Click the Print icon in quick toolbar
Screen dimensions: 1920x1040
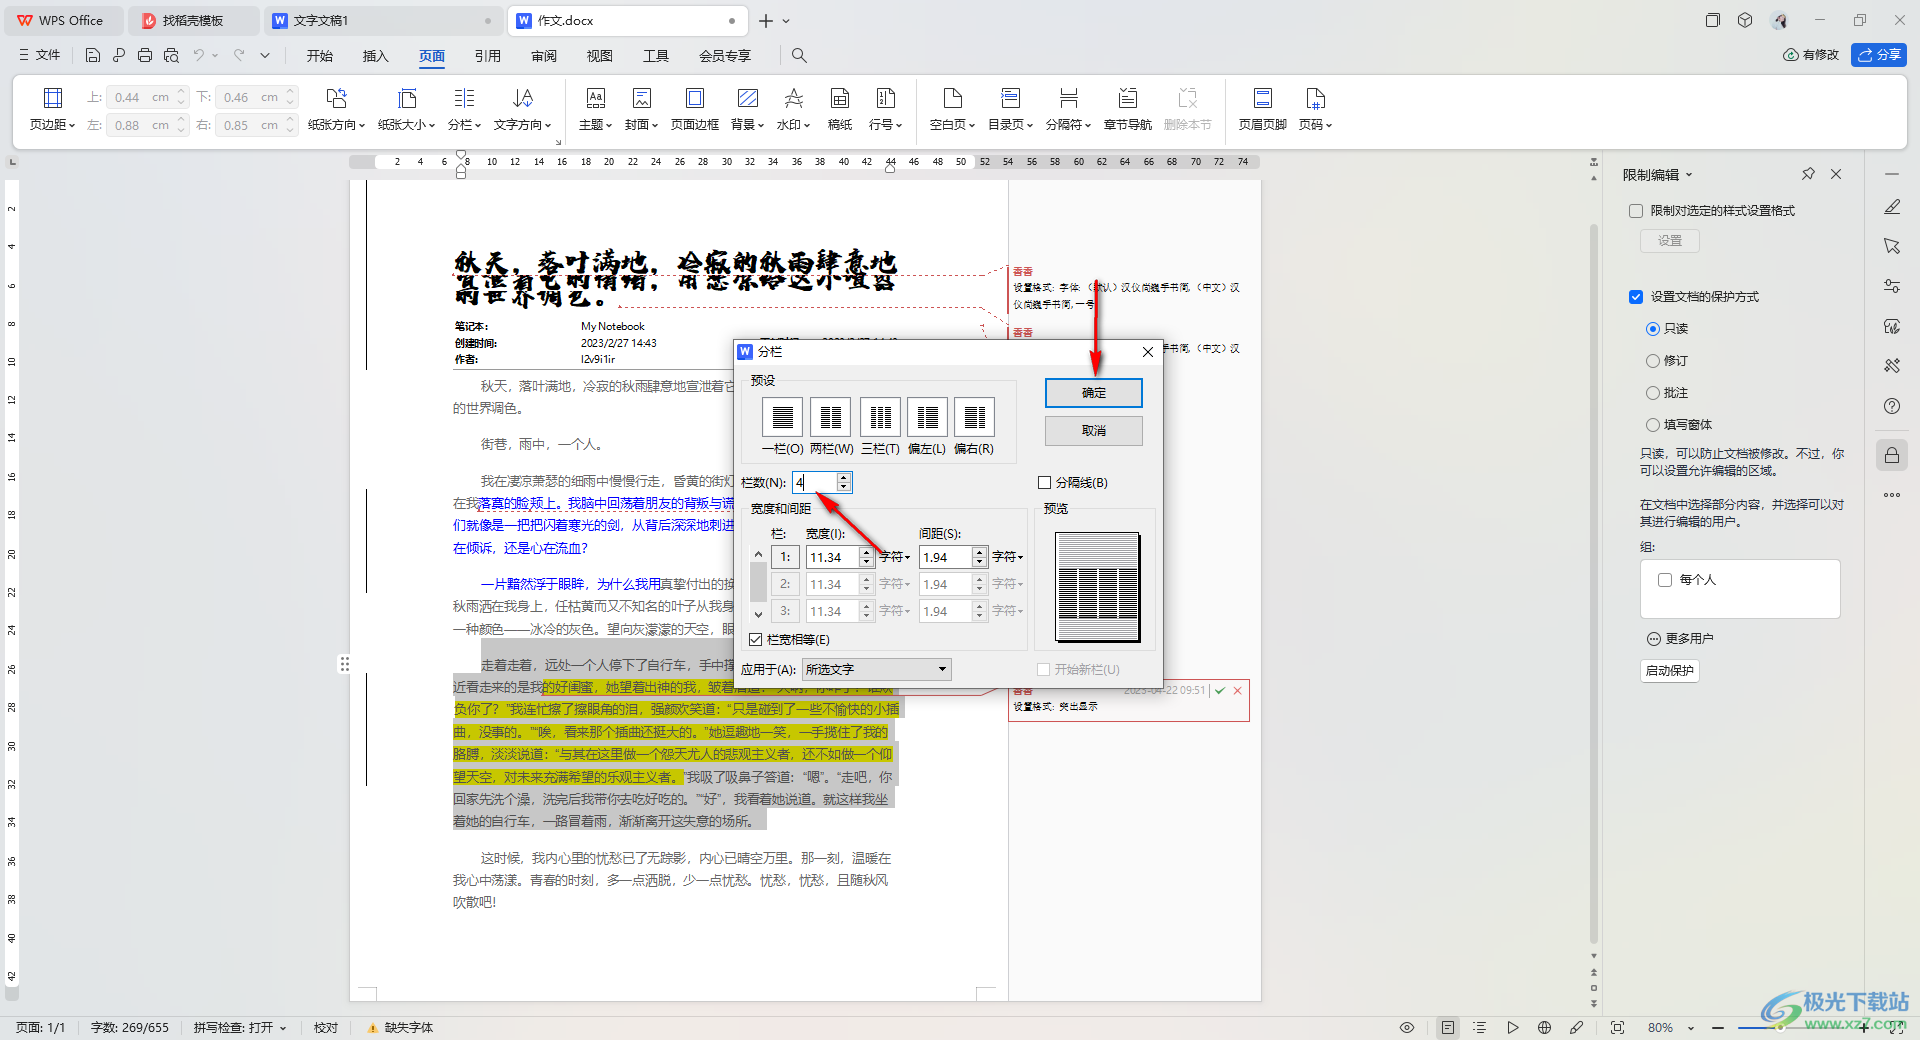point(145,56)
